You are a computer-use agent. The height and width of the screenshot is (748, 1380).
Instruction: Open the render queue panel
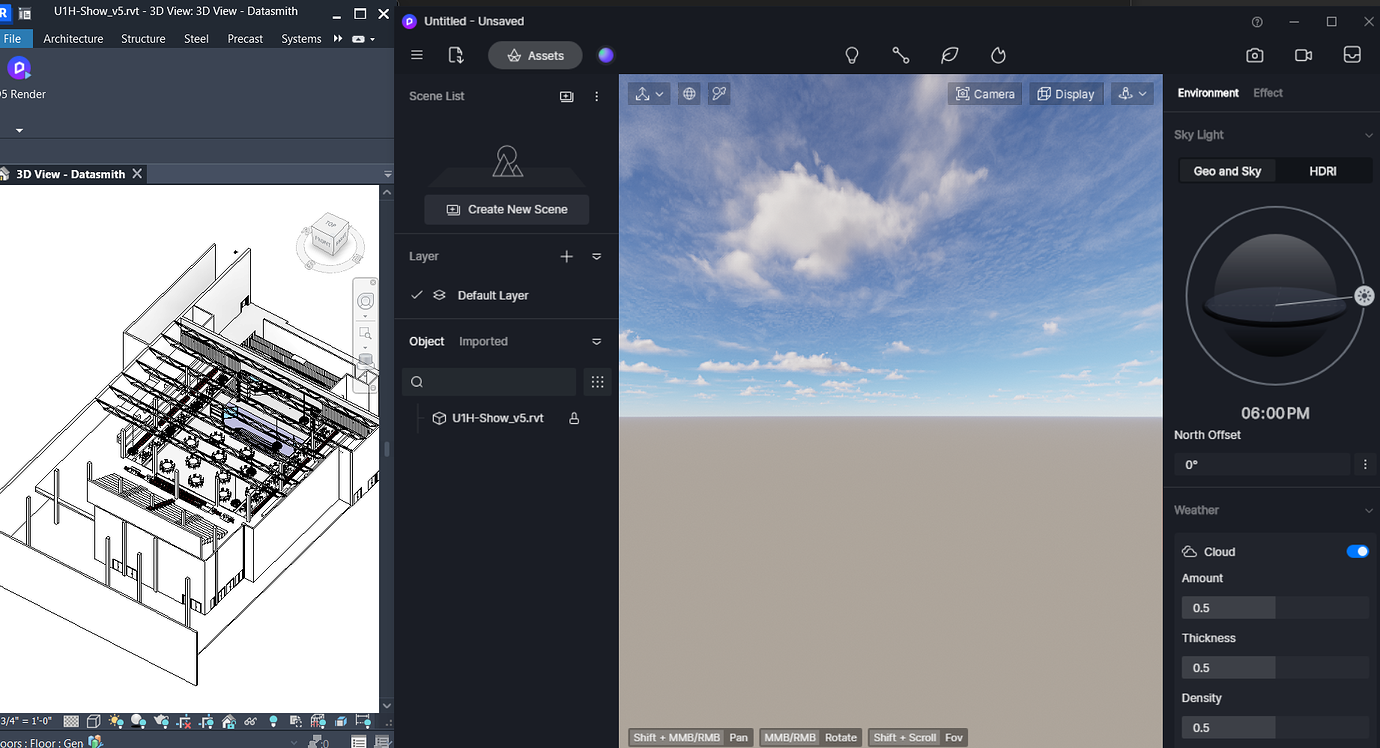1352,55
